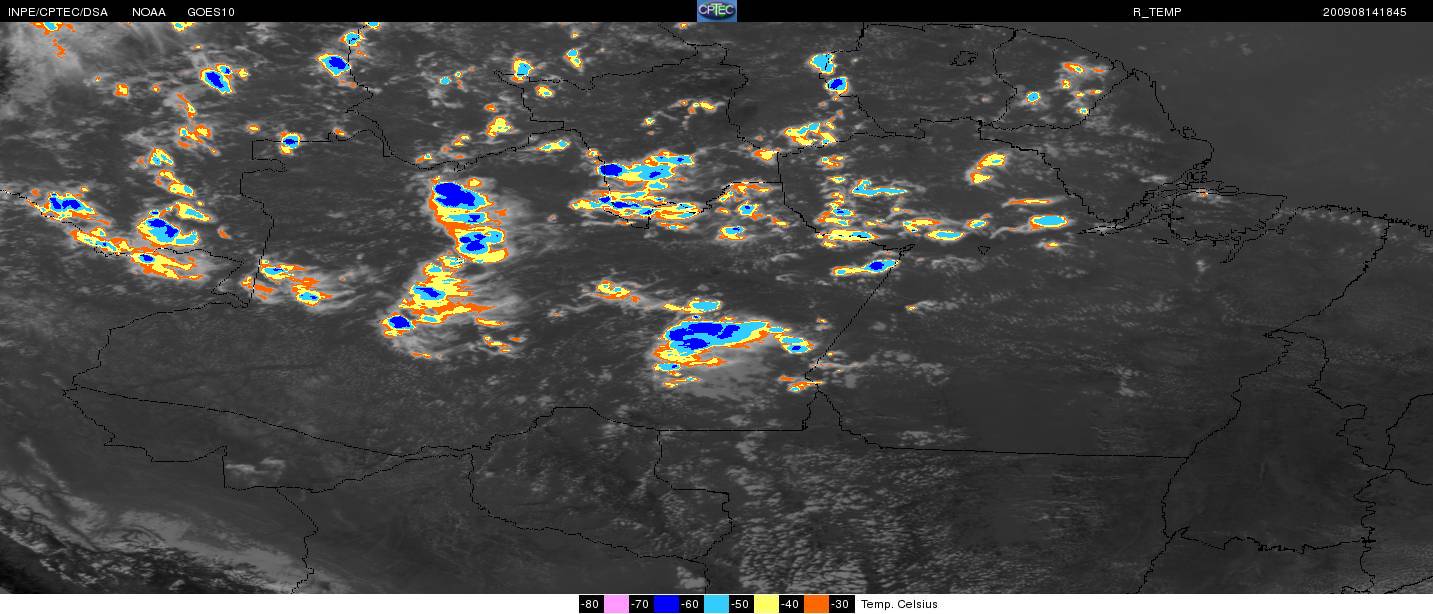Click the orange legend color swatch
Screen dimensions: 1433x614
pos(816,604)
